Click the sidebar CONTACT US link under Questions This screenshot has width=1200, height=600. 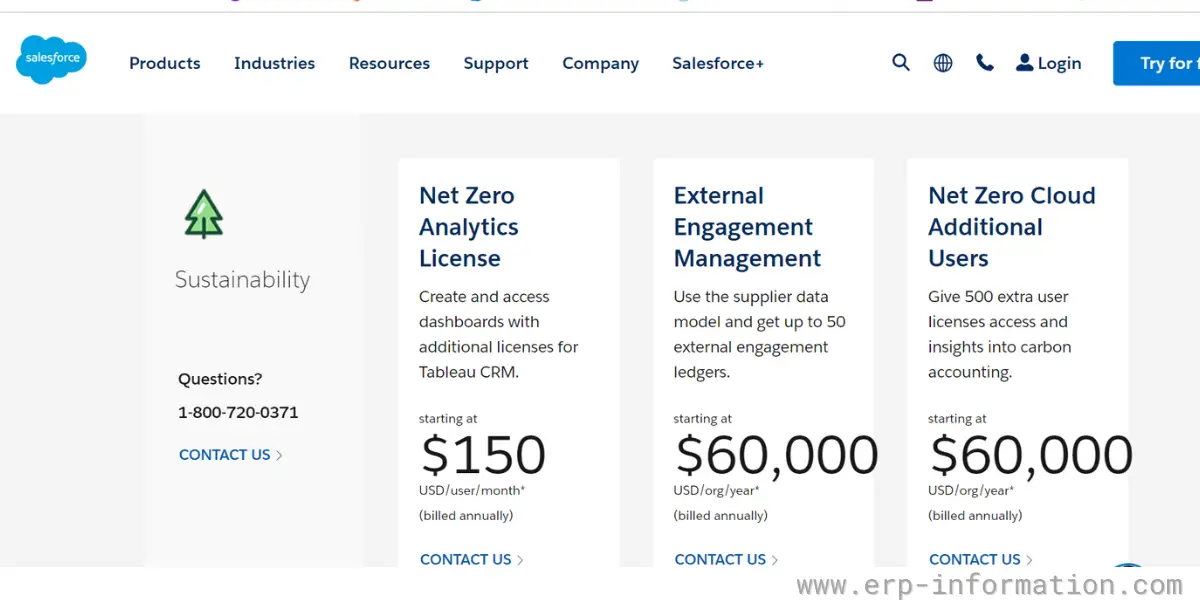pyautogui.click(x=231, y=455)
